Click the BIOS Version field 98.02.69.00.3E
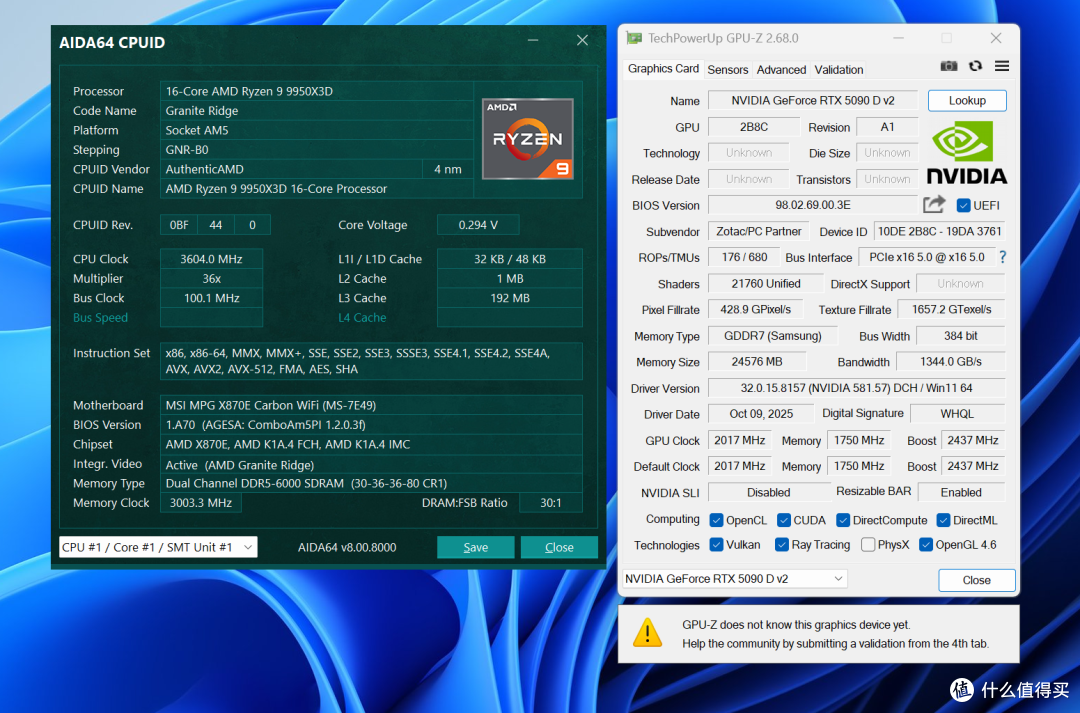The height and width of the screenshot is (713, 1080). [x=813, y=205]
